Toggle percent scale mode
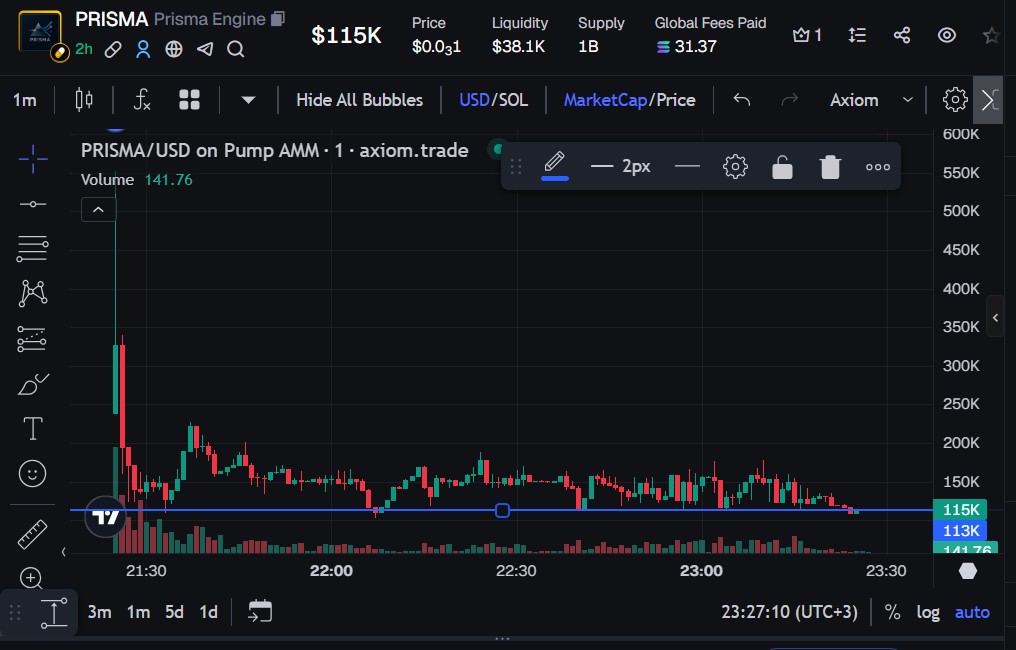This screenshot has height=650, width=1016. (892, 612)
